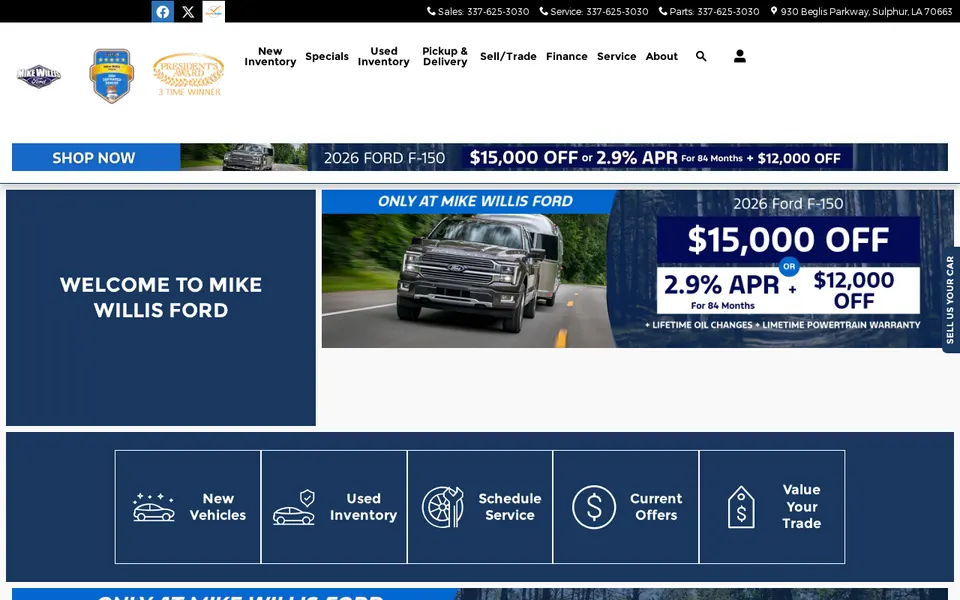Click the blue certified service badge
The width and height of the screenshot is (960, 600).
(111, 76)
